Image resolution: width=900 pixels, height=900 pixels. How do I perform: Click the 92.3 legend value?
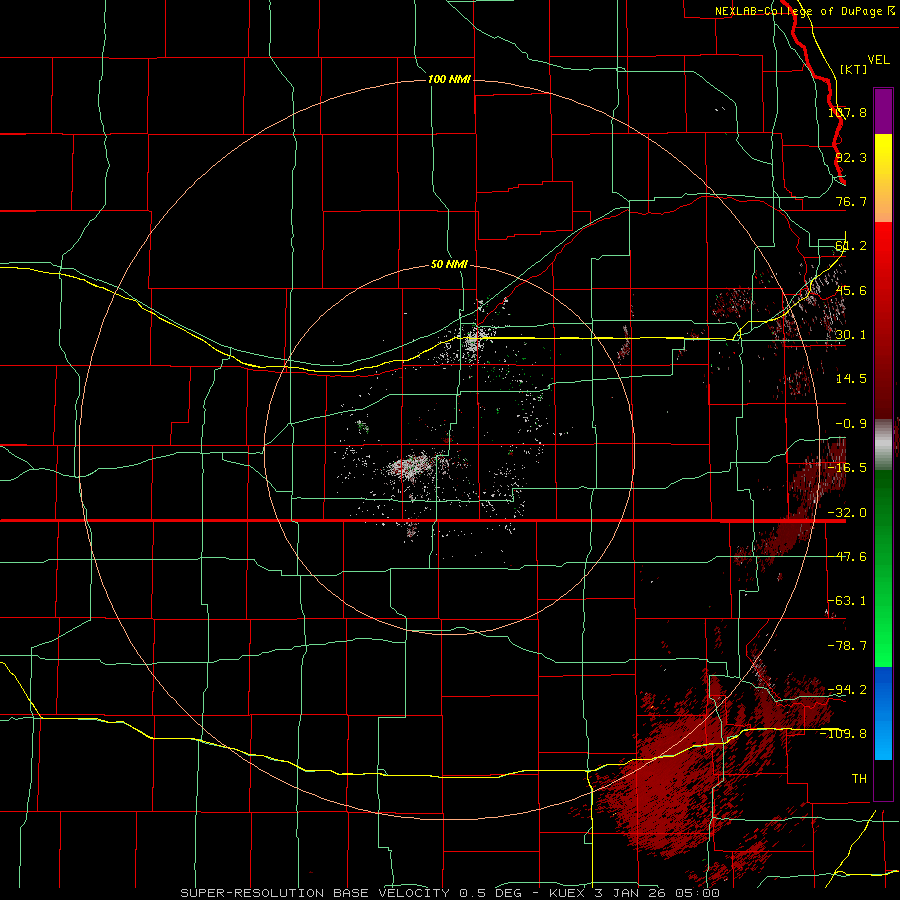pyautogui.click(x=851, y=157)
